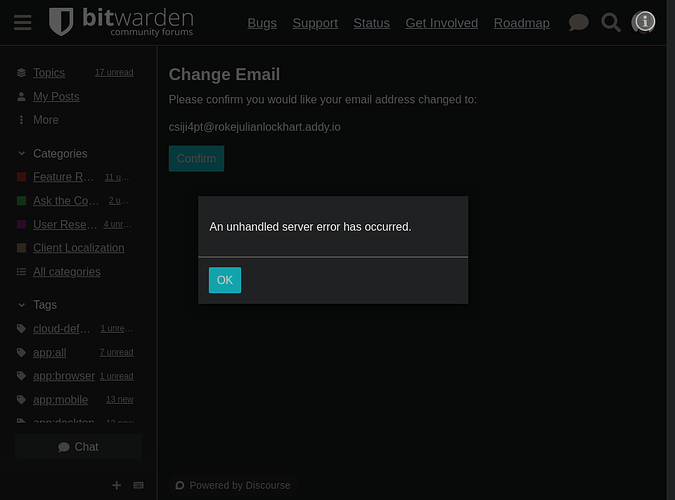Expand the More sidebar menu
Screen dimensions: 675x500
pos(46,120)
